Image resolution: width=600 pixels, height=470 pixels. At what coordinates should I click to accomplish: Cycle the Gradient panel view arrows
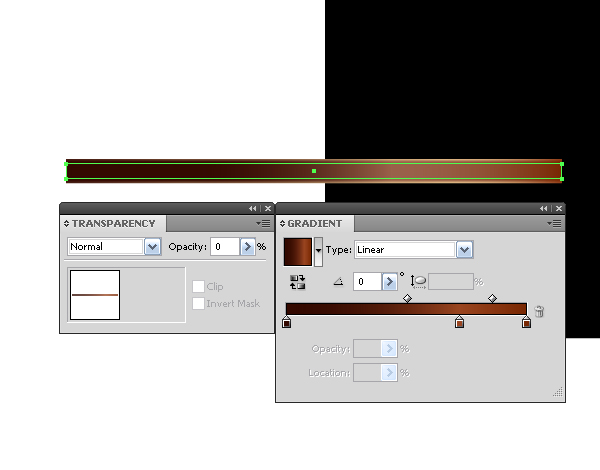tap(282, 224)
